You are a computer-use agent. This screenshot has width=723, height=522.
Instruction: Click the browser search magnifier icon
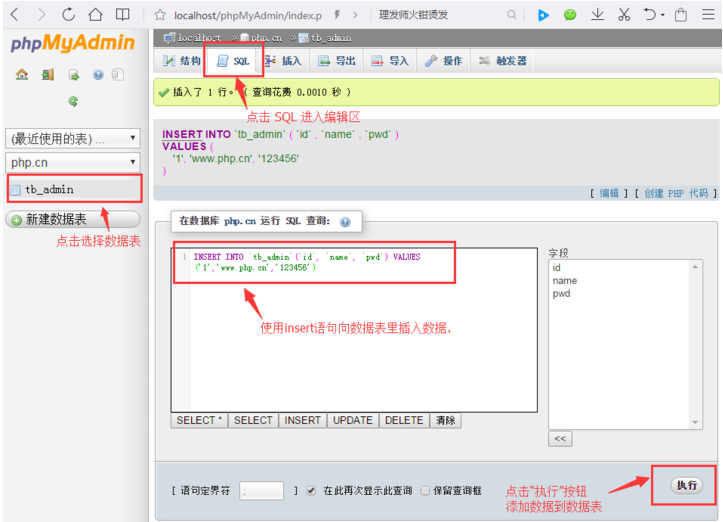pos(511,15)
